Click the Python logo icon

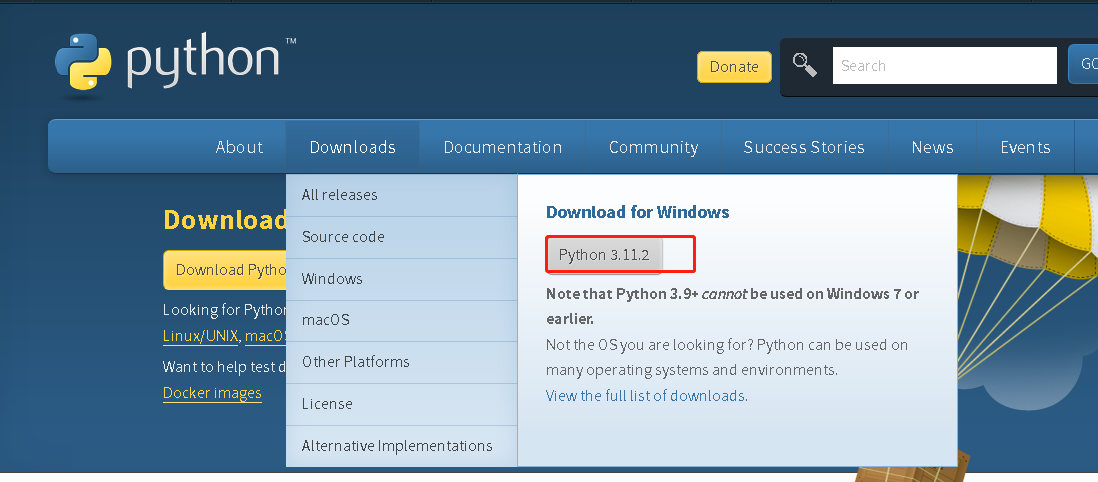point(84,65)
